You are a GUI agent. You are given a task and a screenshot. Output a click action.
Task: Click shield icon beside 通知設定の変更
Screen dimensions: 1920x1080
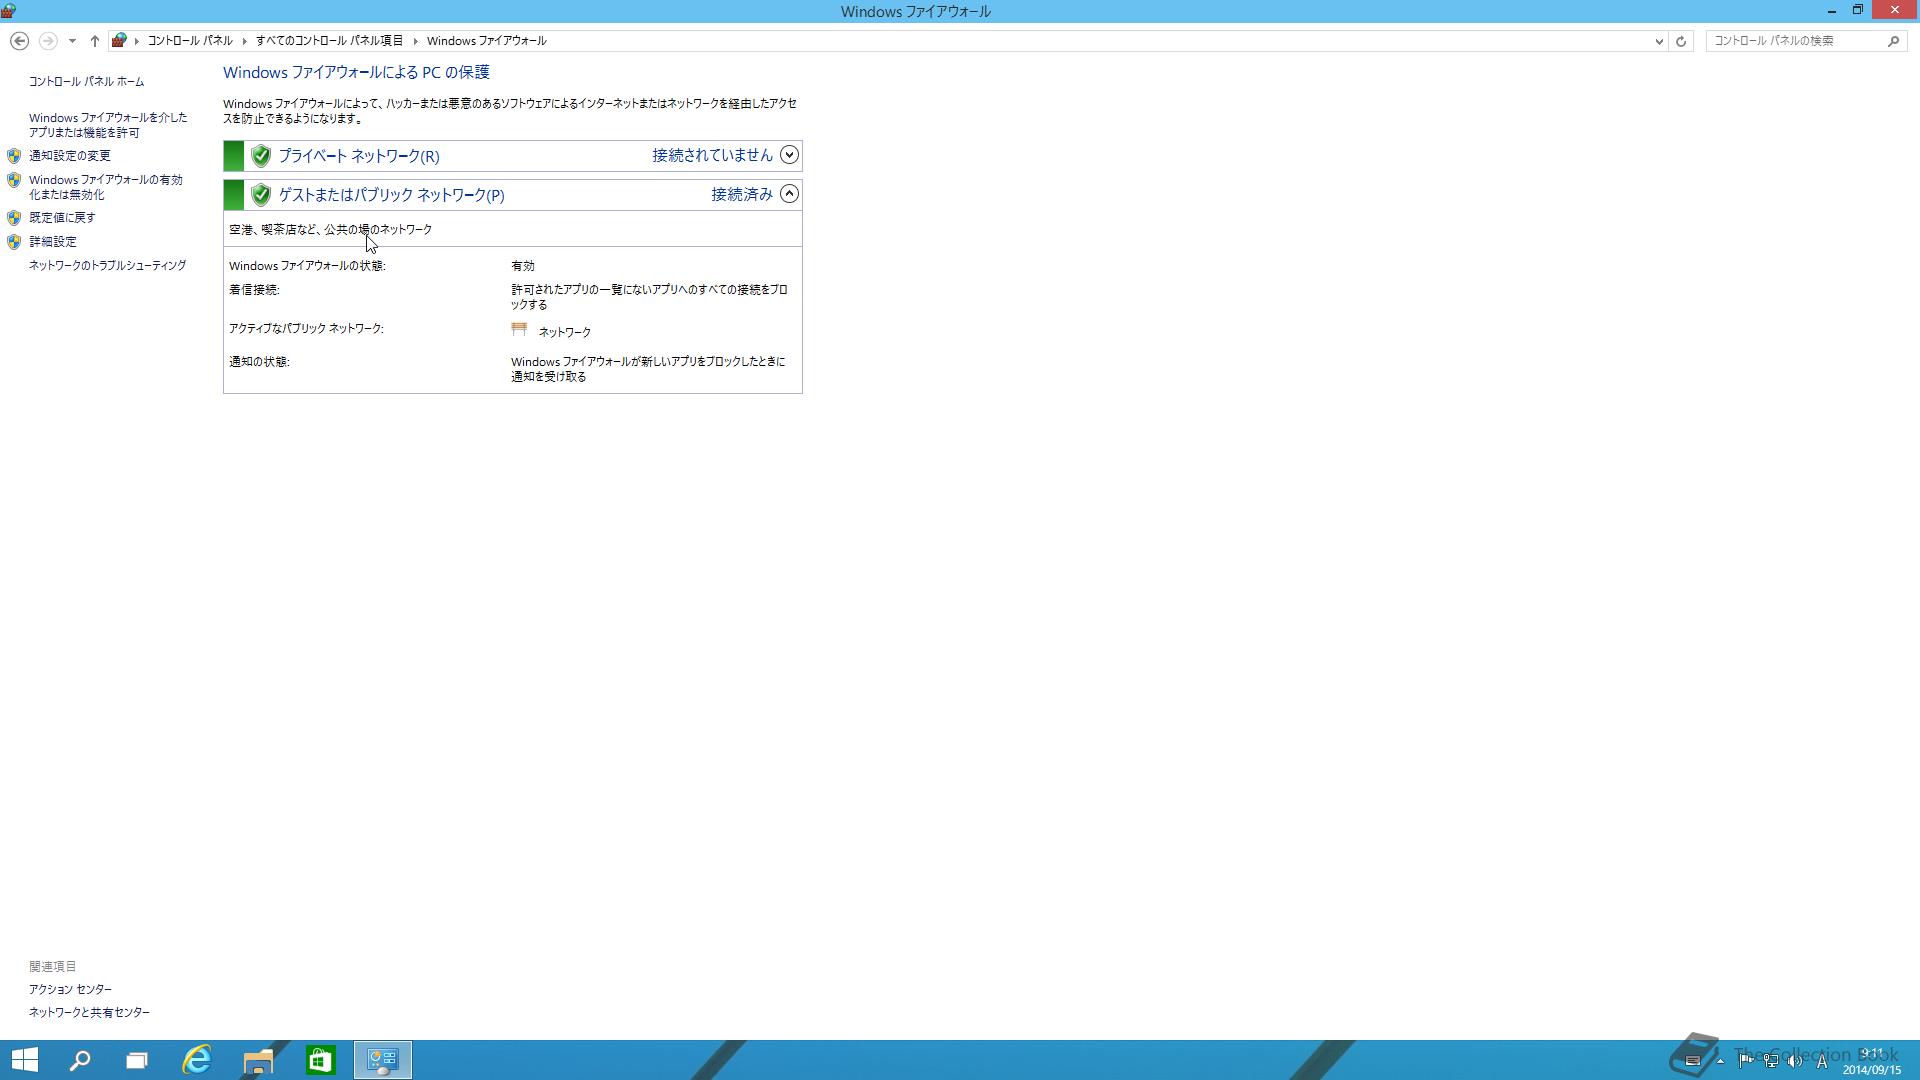(x=14, y=156)
